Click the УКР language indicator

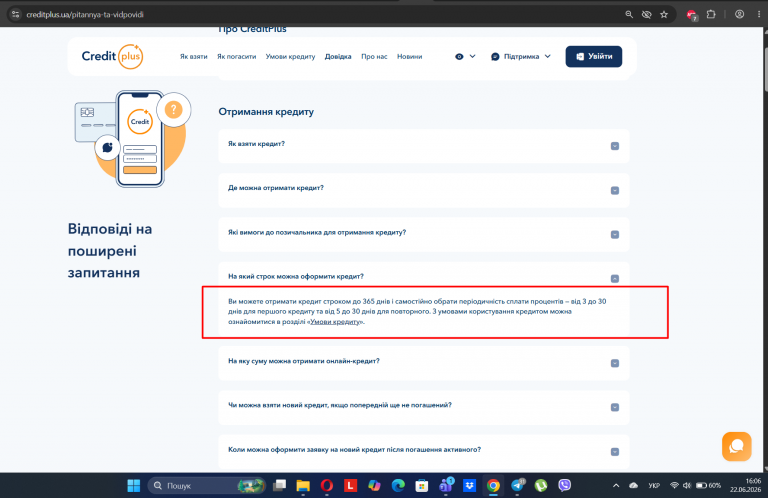click(654, 485)
